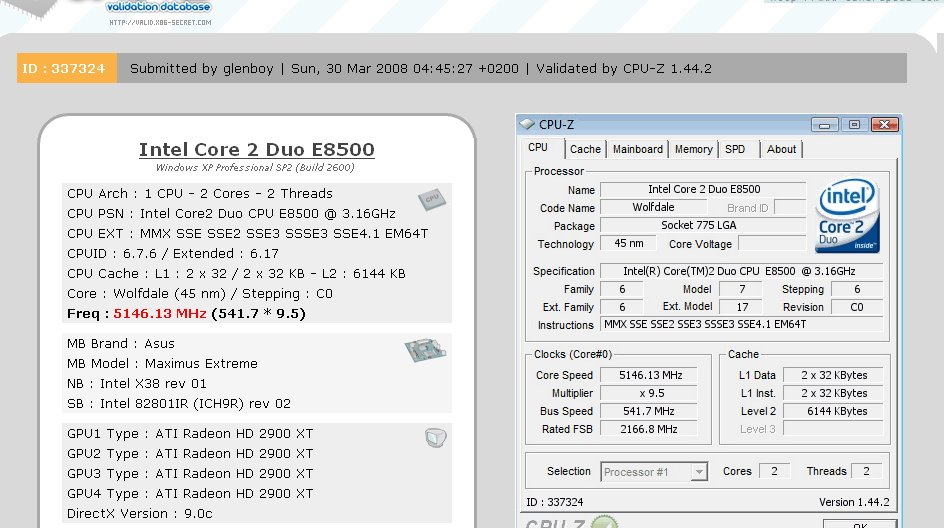Open the Mainboard tab

637,149
